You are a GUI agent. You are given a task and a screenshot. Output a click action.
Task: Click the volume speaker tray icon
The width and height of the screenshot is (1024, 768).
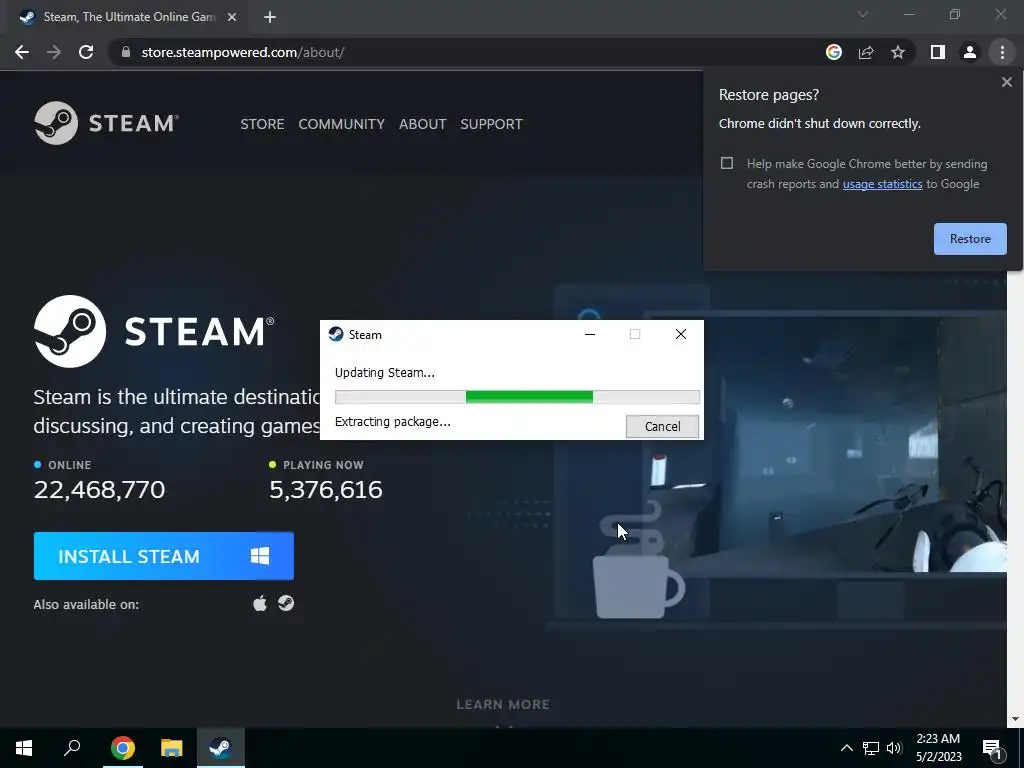click(894, 748)
